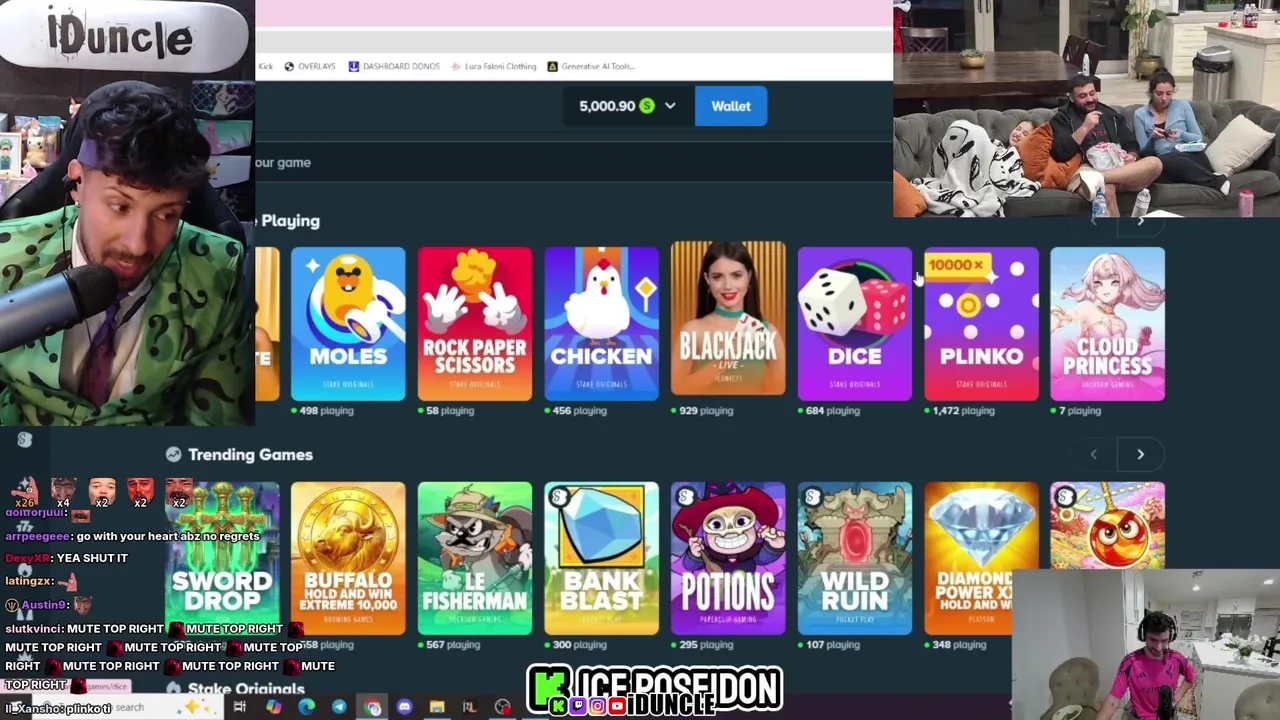Open the Kick bookmark
The image size is (1280, 720).
point(265,66)
